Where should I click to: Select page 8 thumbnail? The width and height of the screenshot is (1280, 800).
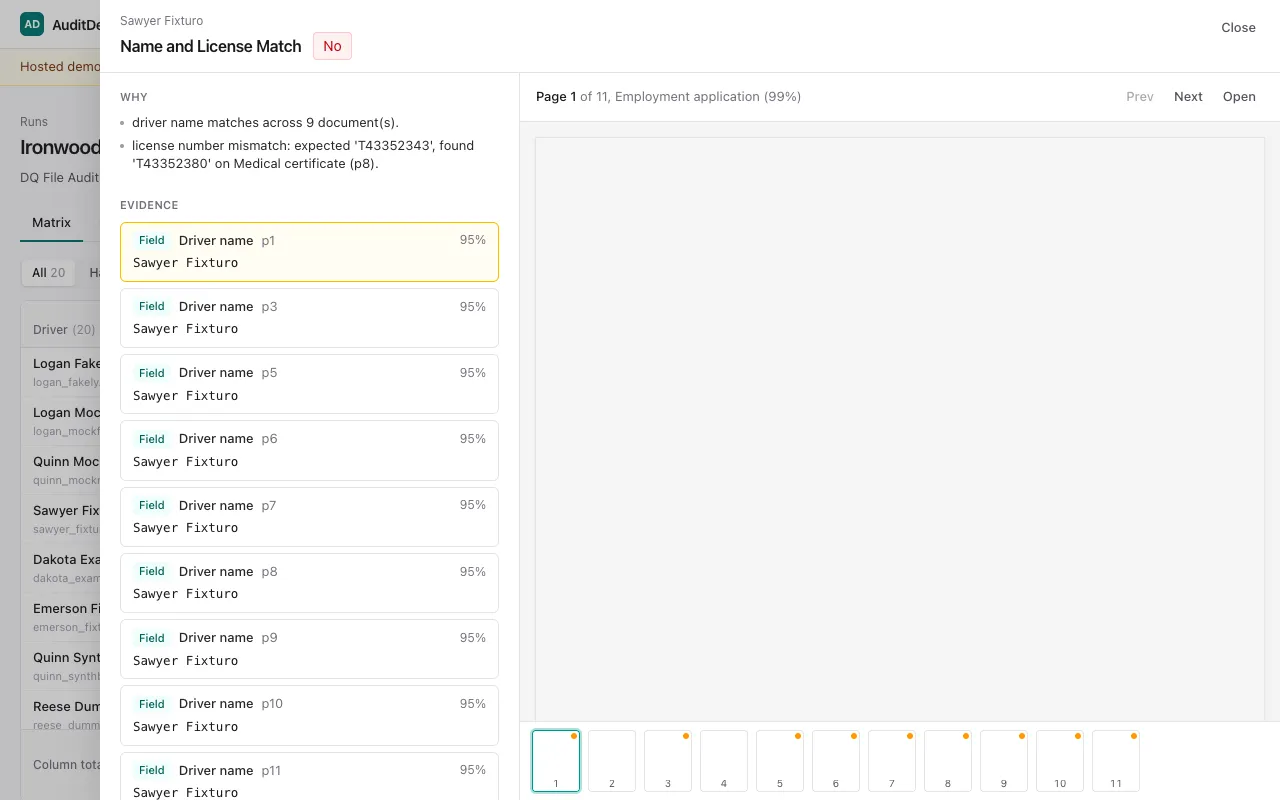click(948, 761)
